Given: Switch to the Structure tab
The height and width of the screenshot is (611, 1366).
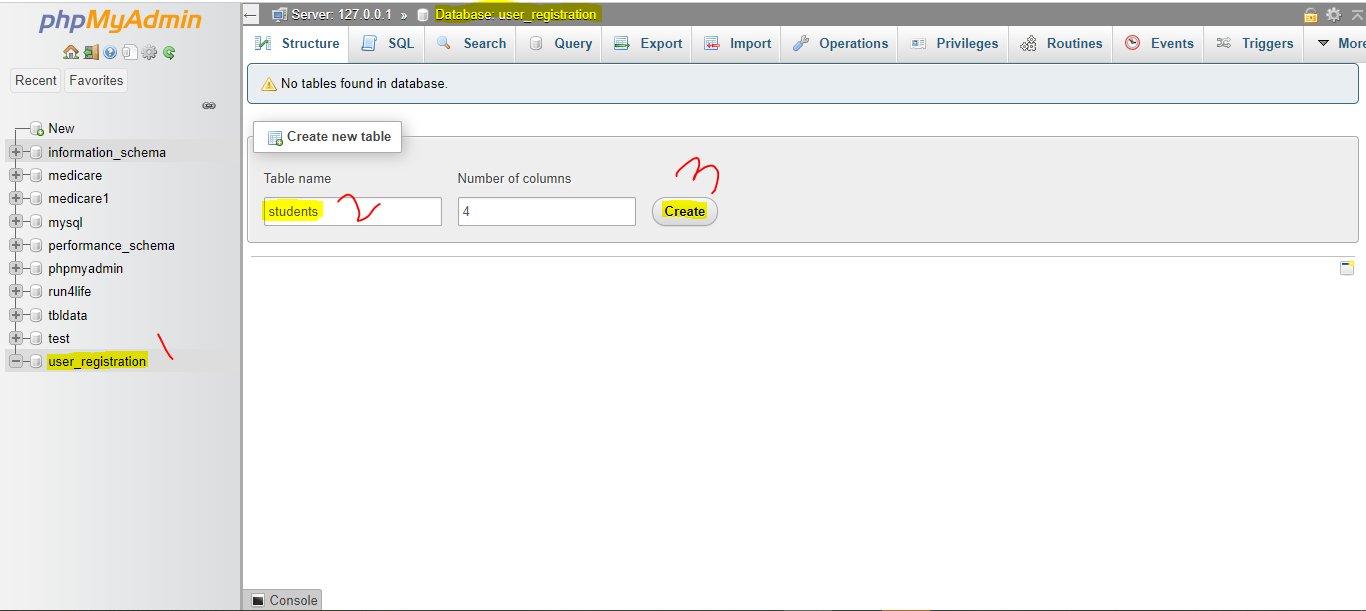Looking at the screenshot, I should pyautogui.click(x=297, y=43).
